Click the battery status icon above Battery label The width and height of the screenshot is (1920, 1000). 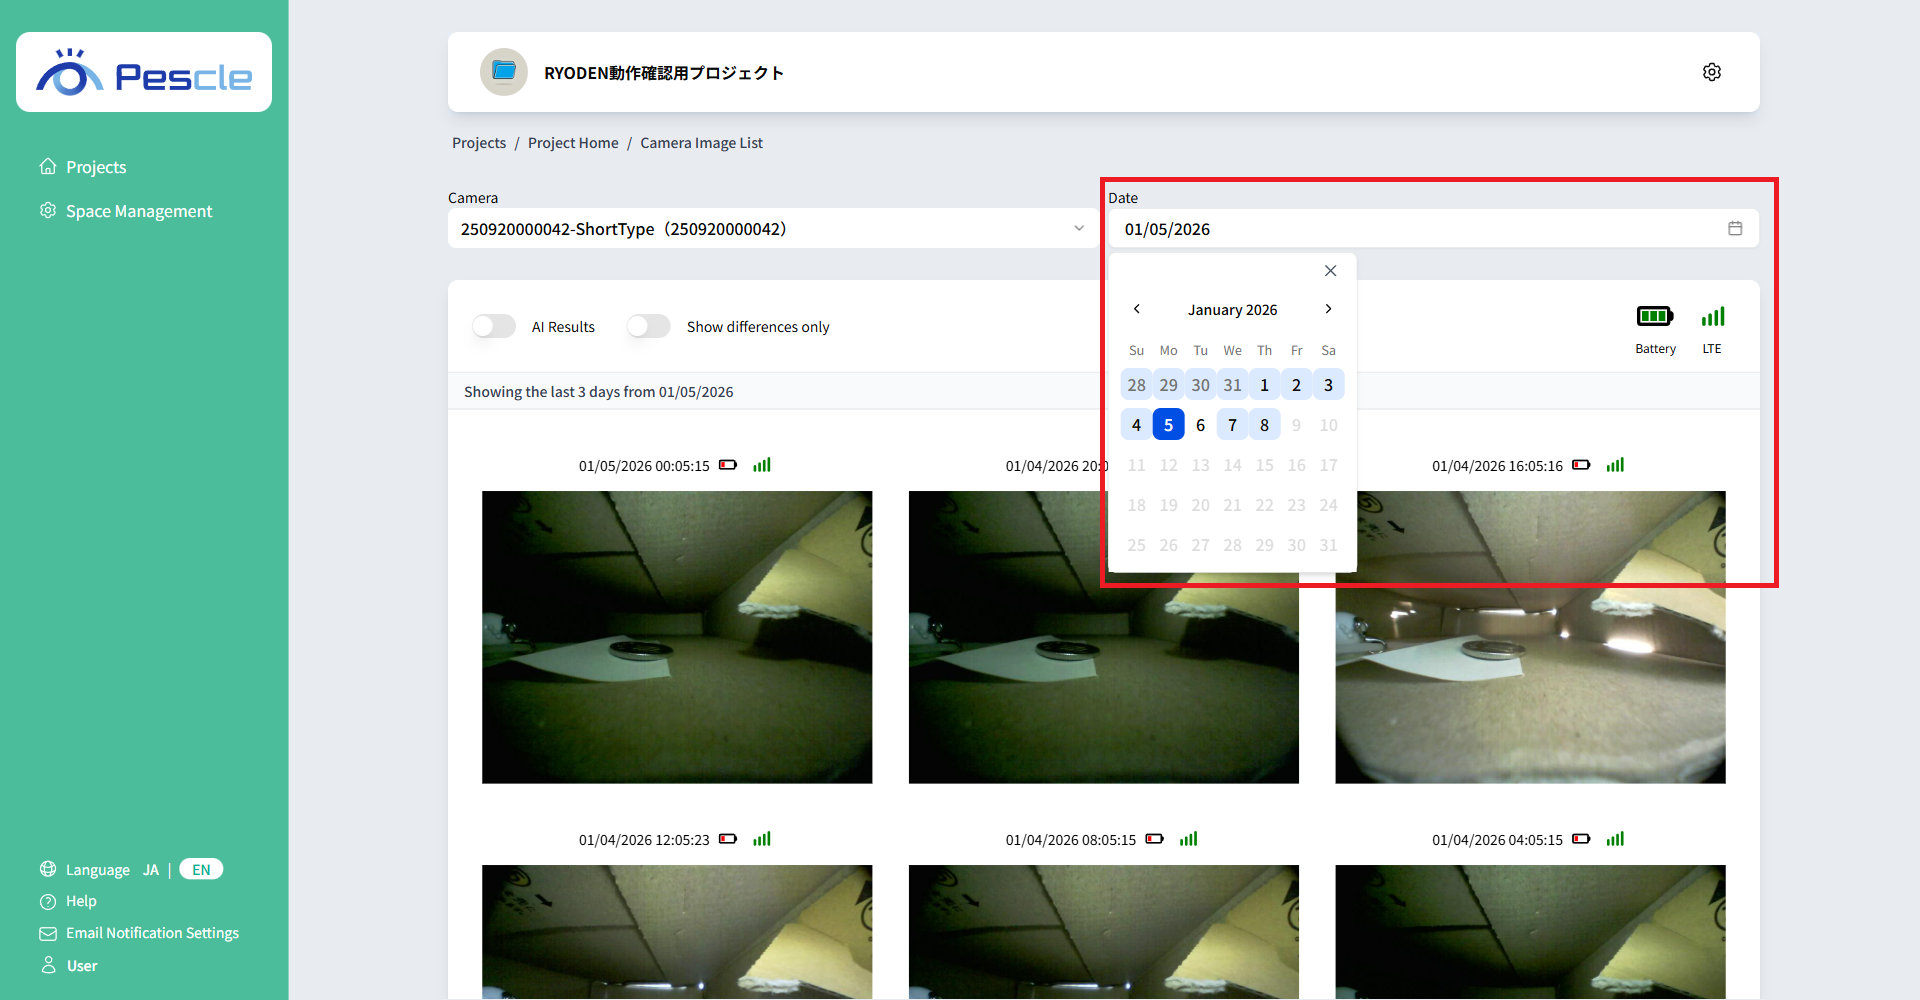(x=1655, y=315)
